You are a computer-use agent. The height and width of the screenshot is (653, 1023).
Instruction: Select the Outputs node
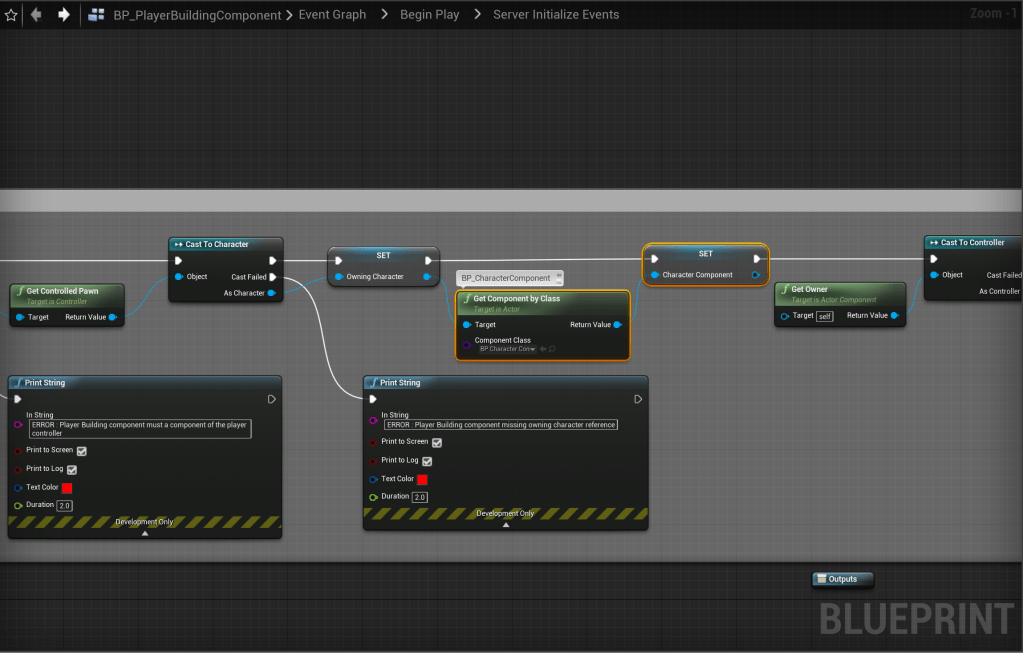842,579
